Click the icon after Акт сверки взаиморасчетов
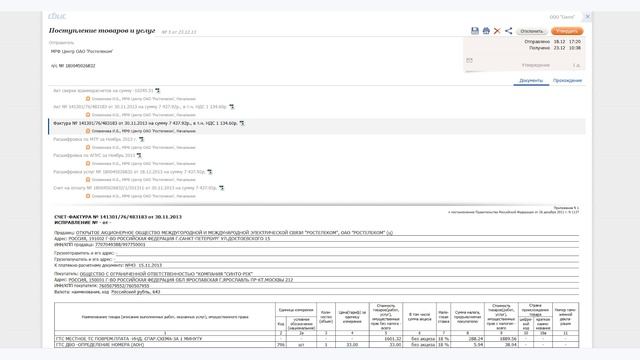Image resolution: width=640 pixels, height=360 pixels. pos(157,91)
